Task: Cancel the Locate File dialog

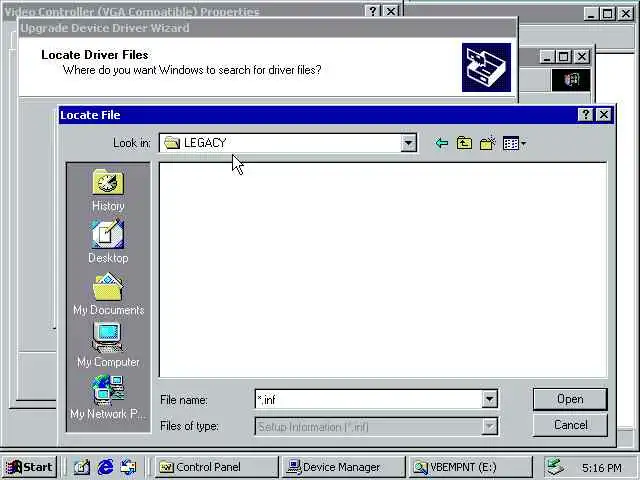Action: pos(570,425)
